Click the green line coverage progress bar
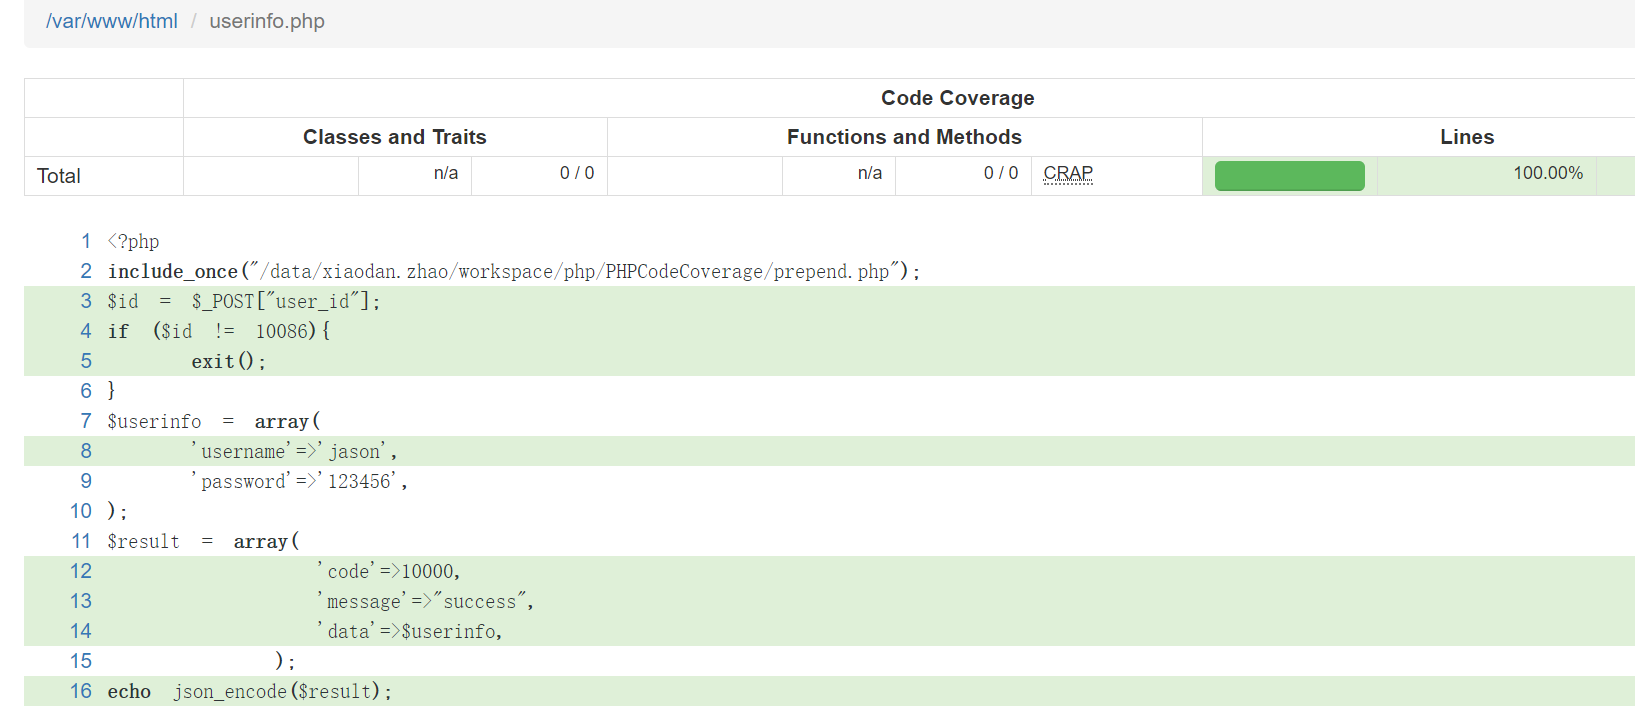 coord(1288,175)
